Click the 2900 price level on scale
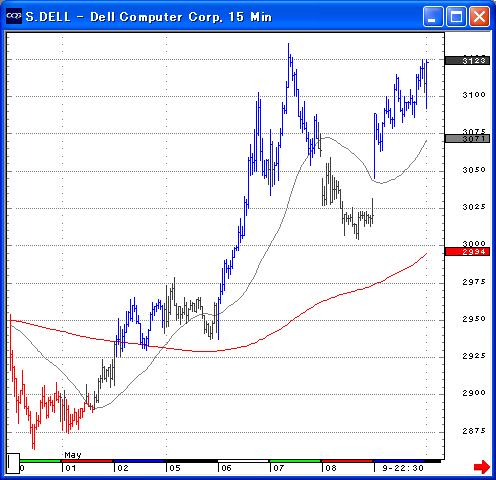Viewport: 496px width, 480px height. pyautogui.click(x=474, y=393)
